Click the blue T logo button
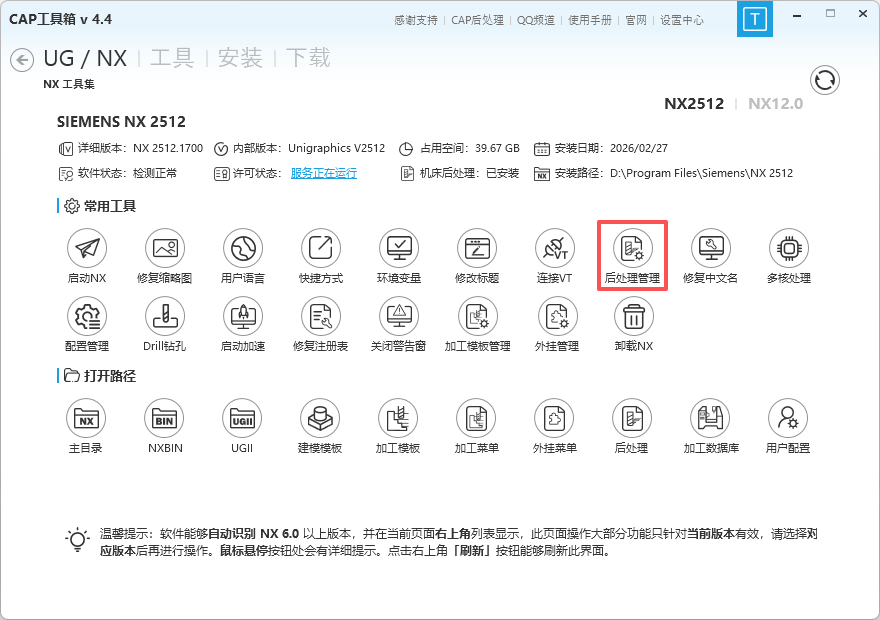This screenshot has width=880, height=620. click(754, 19)
